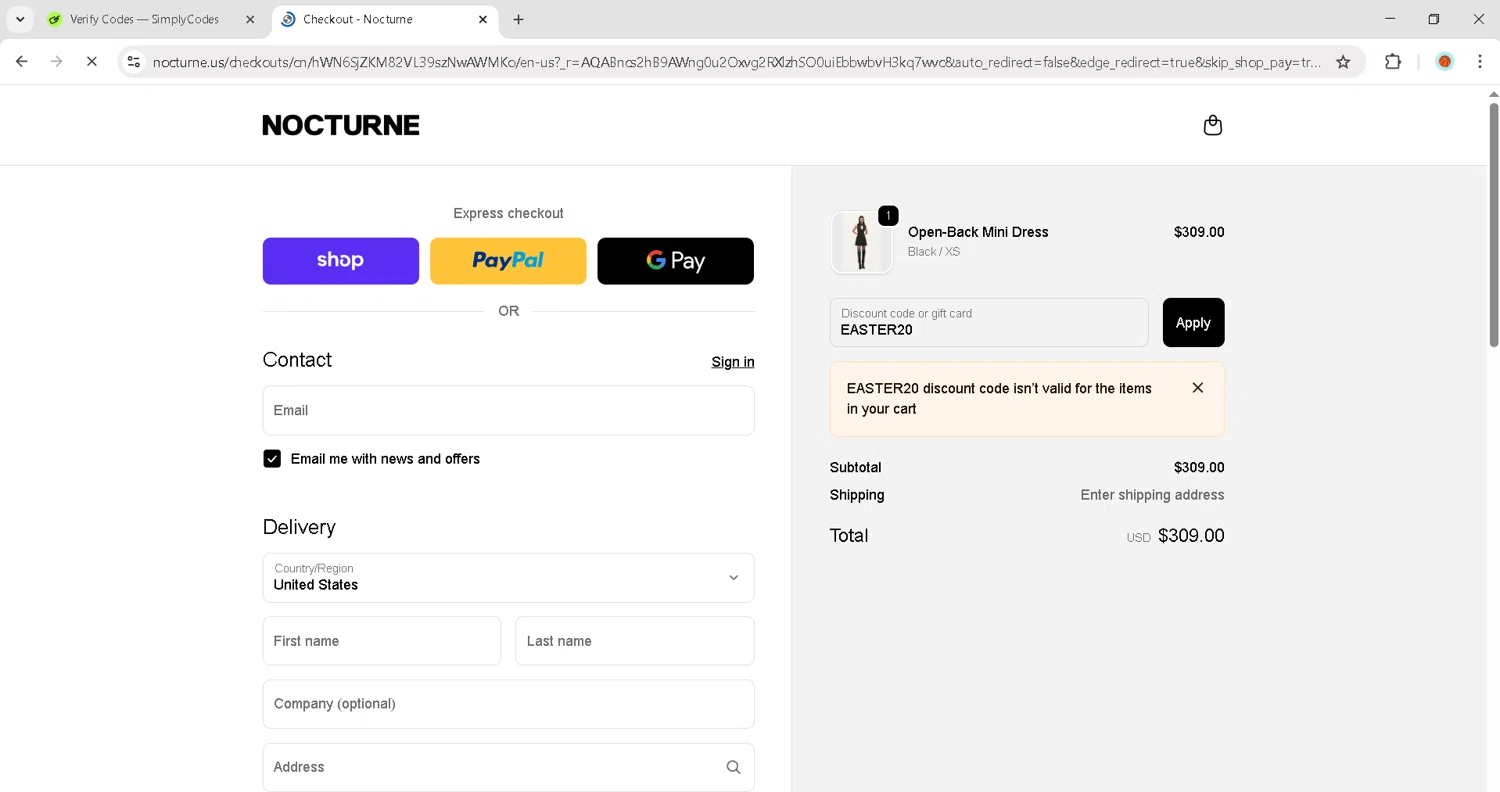Image resolution: width=1500 pixels, height=792 pixels.
Task: Click the page vertical scrollbar
Action: click(x=1494, y=224)
